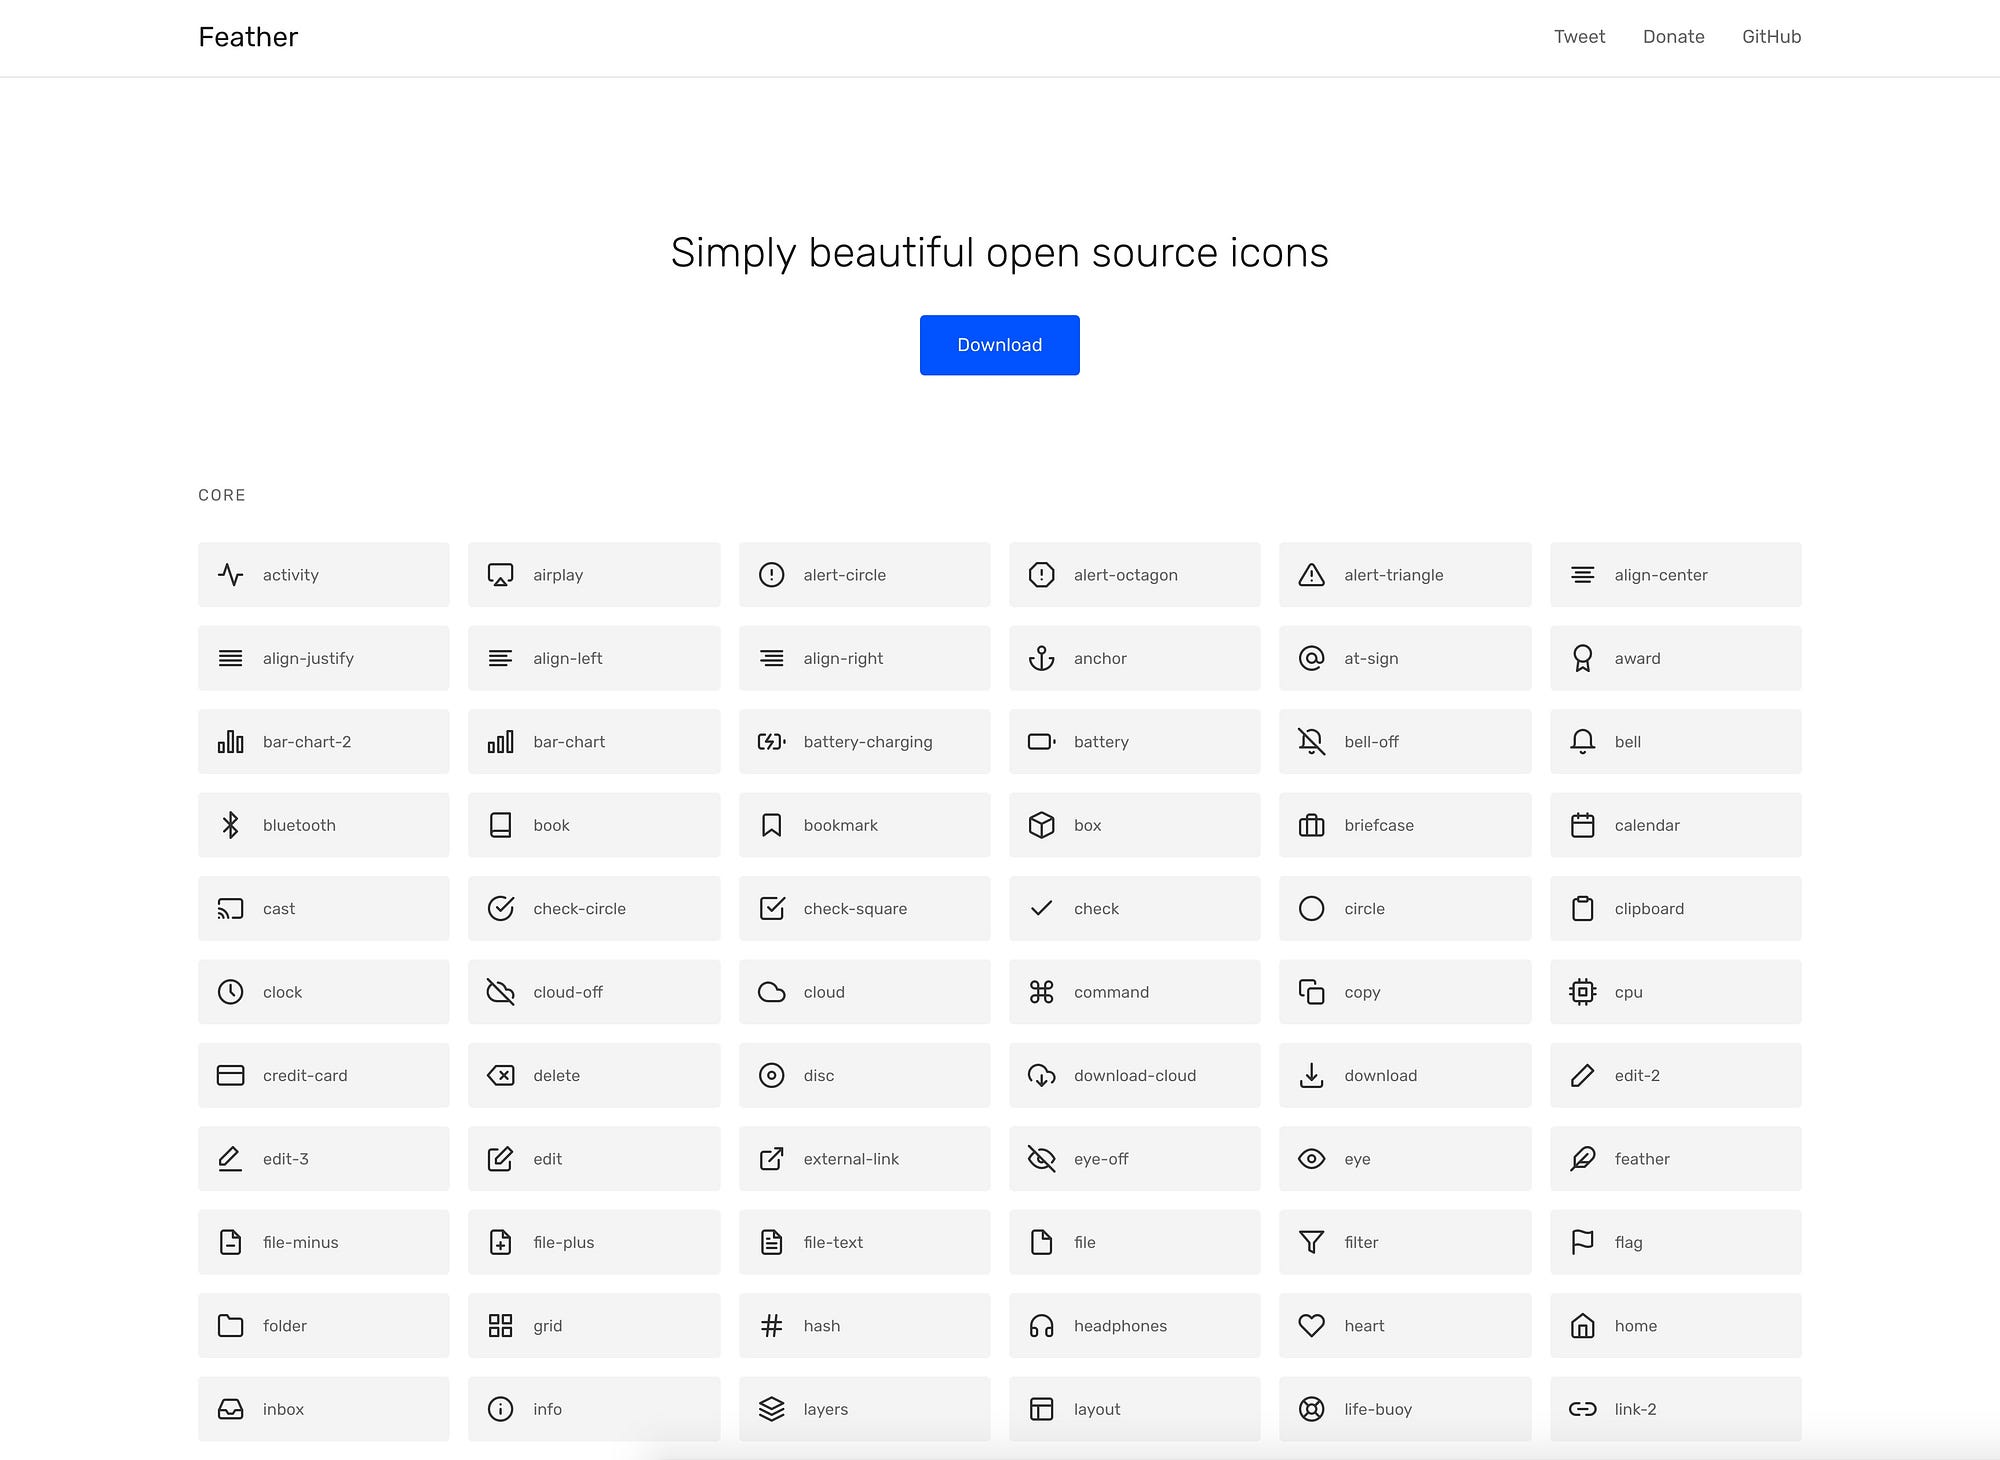The image size is (2000, 1460).
Task: Click the alert-circle icon
Action: tap(771, 575)
